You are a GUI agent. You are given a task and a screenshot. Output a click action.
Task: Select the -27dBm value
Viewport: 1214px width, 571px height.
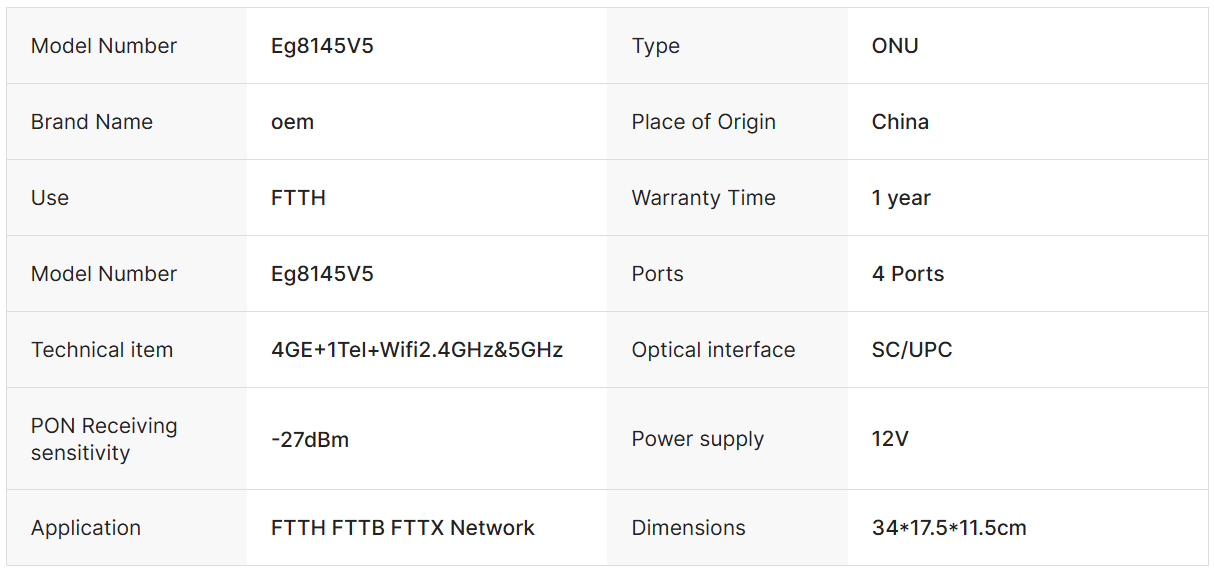click(x=310, y=439)
